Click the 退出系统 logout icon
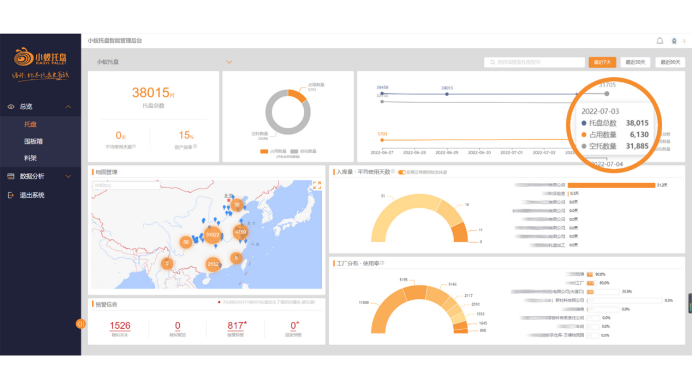Image resolution: width=693 pixels, height=390 pixels. pos(11,195)
